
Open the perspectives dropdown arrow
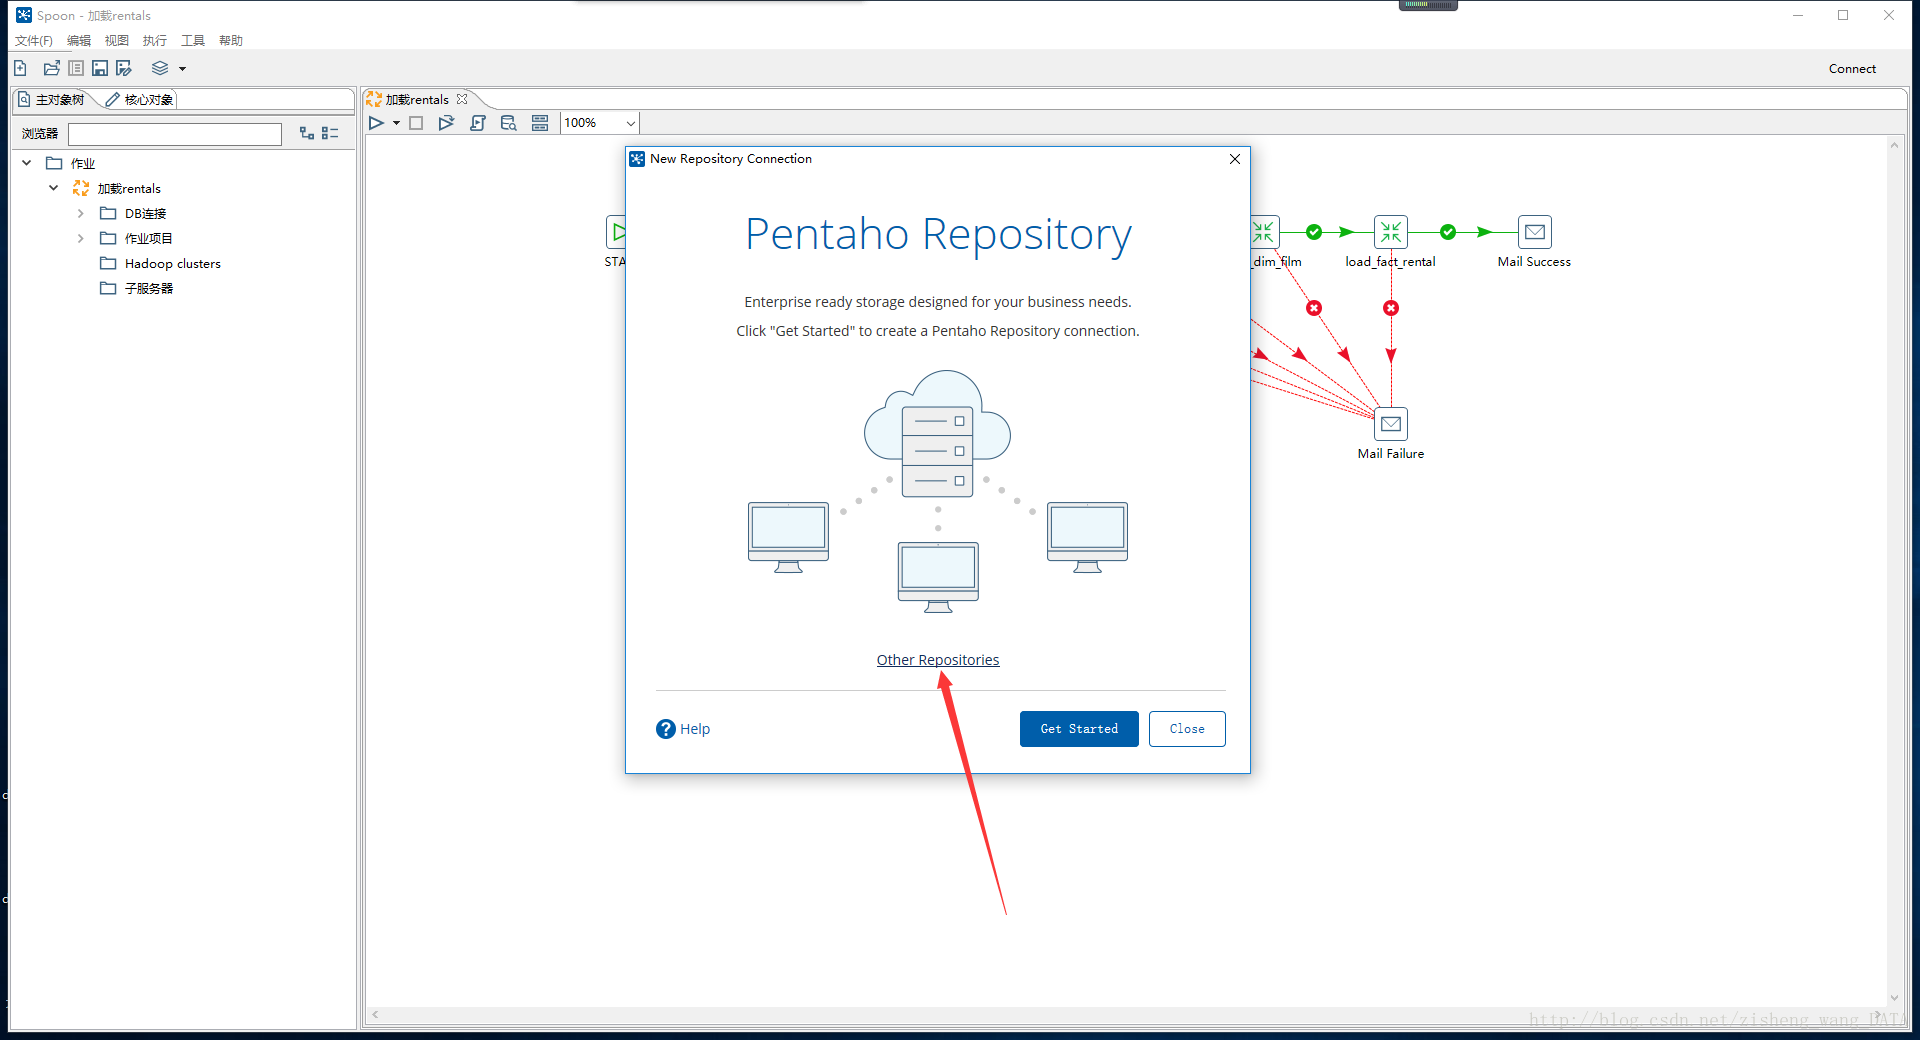point(182,69)
